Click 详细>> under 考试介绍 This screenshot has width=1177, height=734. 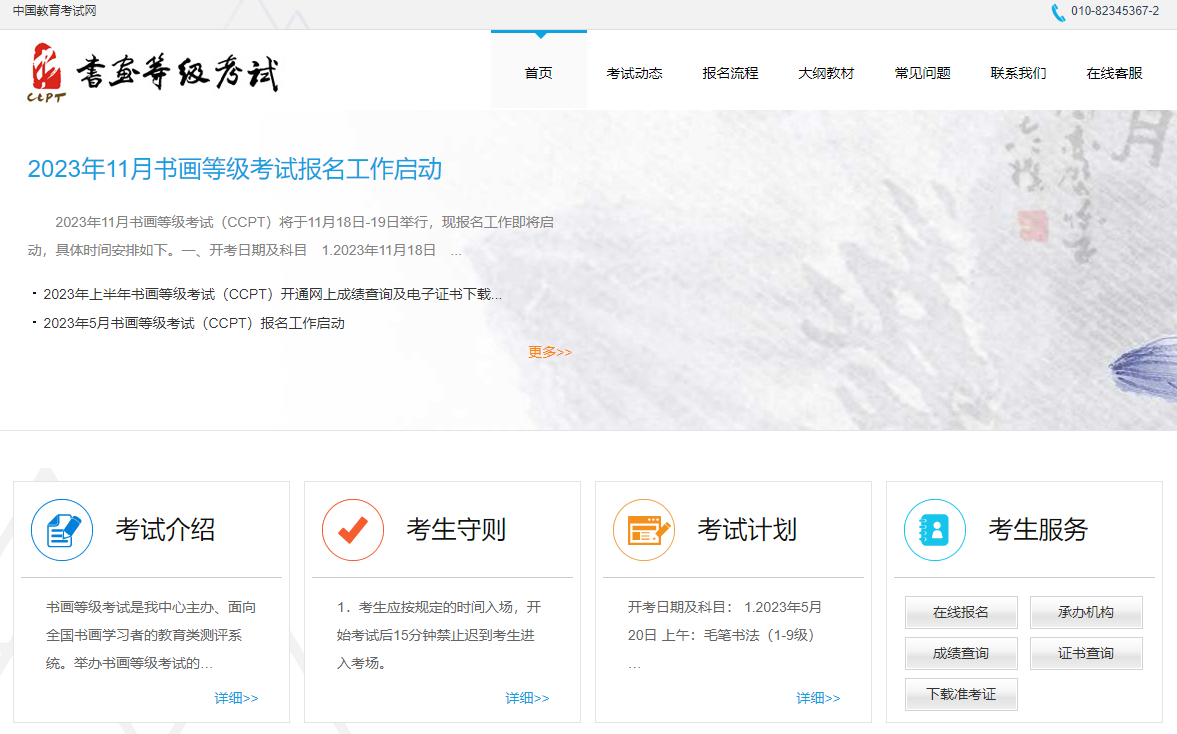236,698
